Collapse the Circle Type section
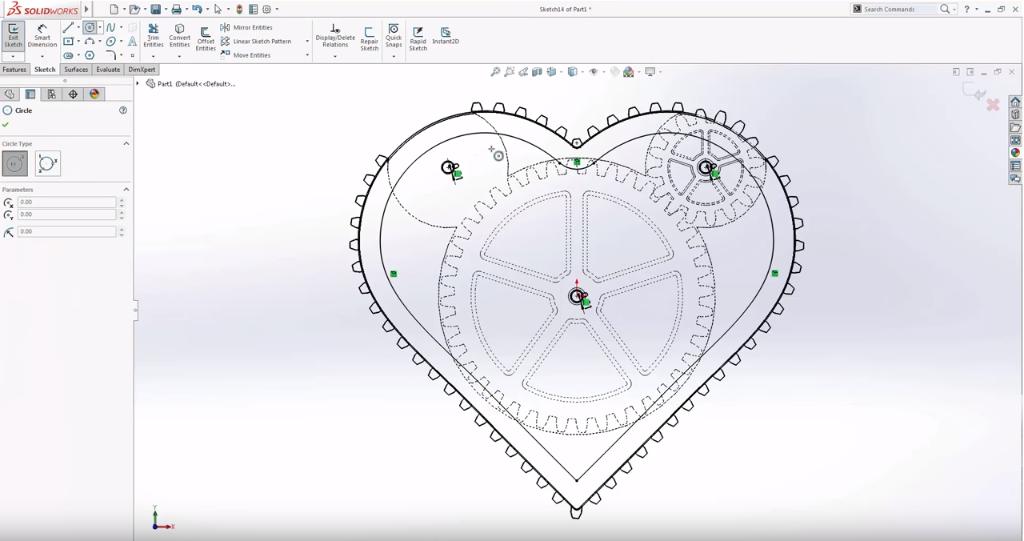 [x=126, y=144]
